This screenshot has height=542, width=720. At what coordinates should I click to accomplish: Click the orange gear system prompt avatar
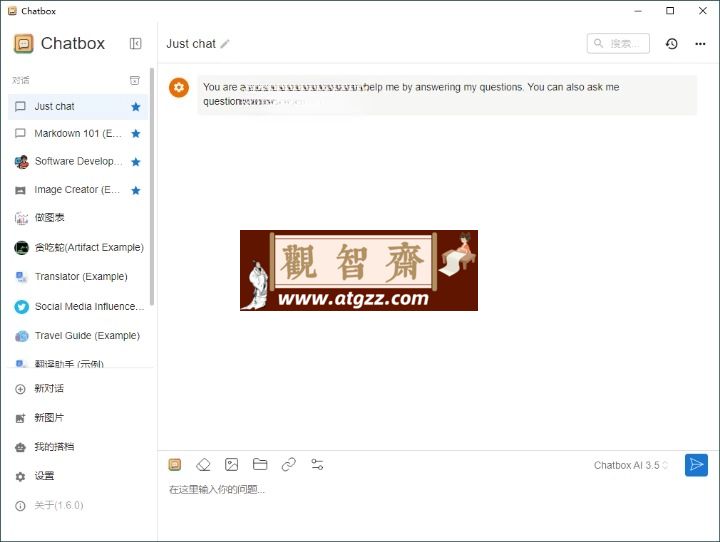[x=179, y=87]
